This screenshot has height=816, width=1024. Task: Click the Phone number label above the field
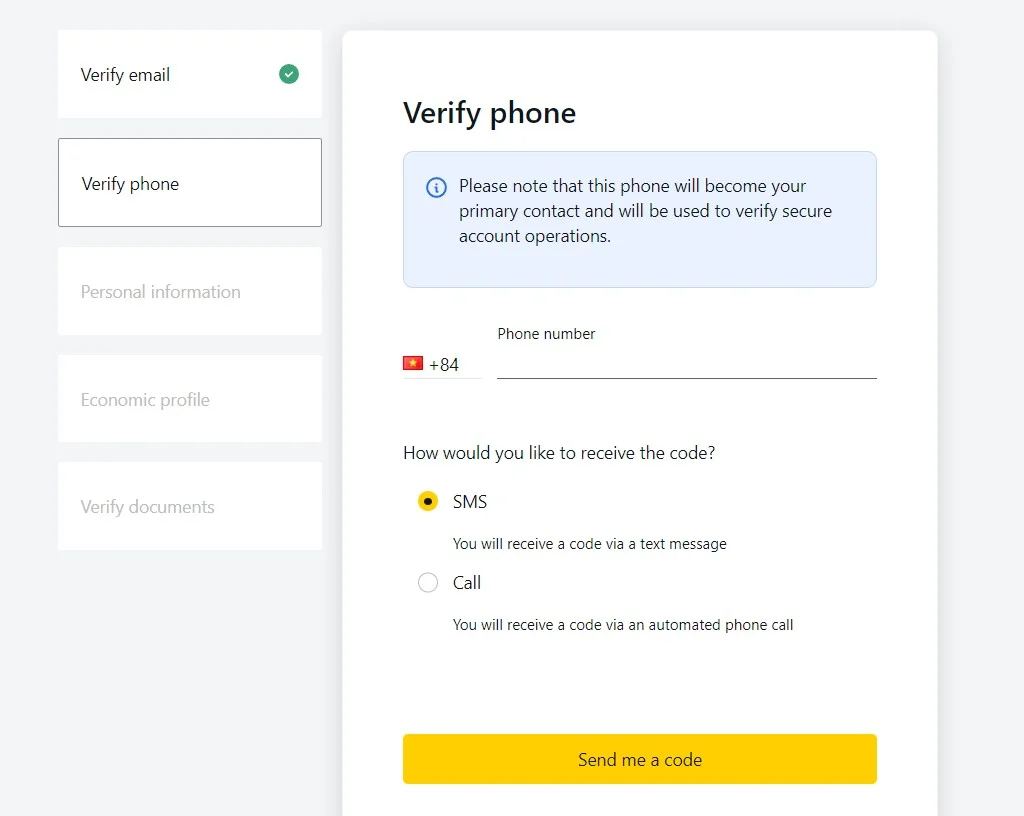tap(546, 333)
